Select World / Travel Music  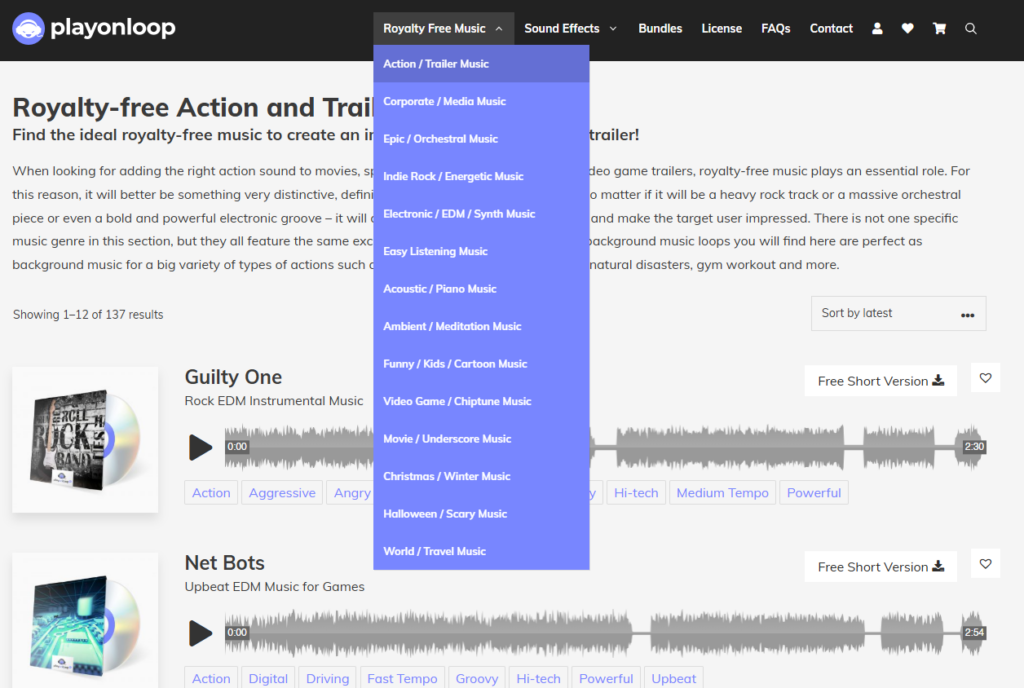click(x=481, y=552)
